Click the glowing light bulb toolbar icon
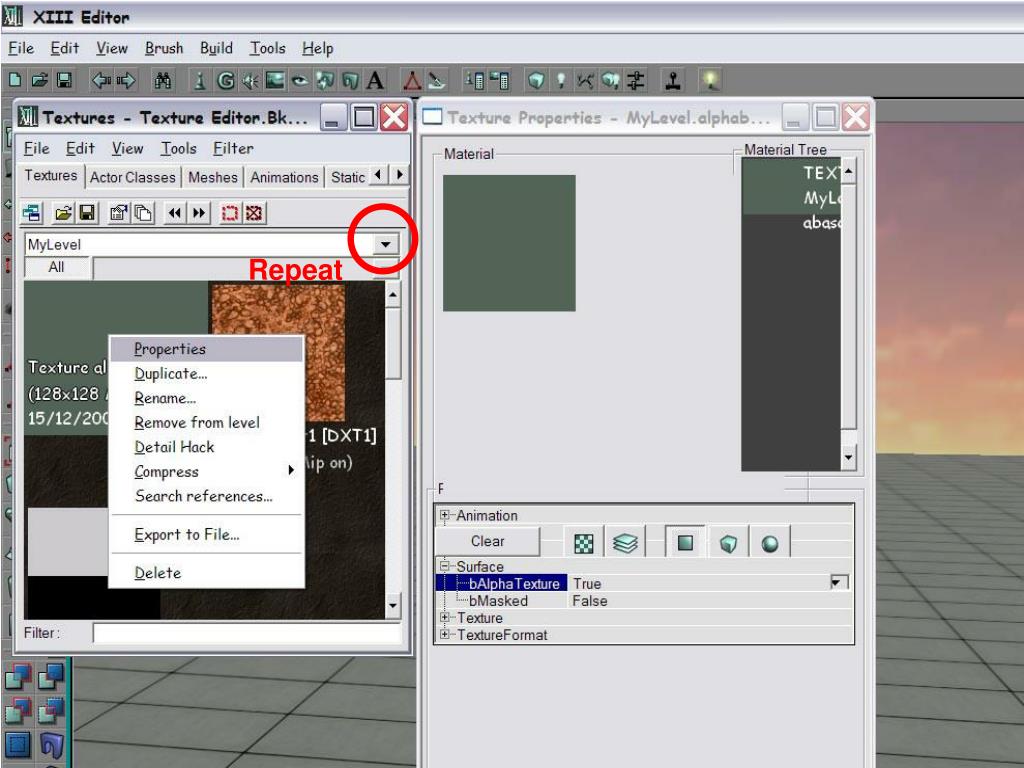 [x=710, y=80]
